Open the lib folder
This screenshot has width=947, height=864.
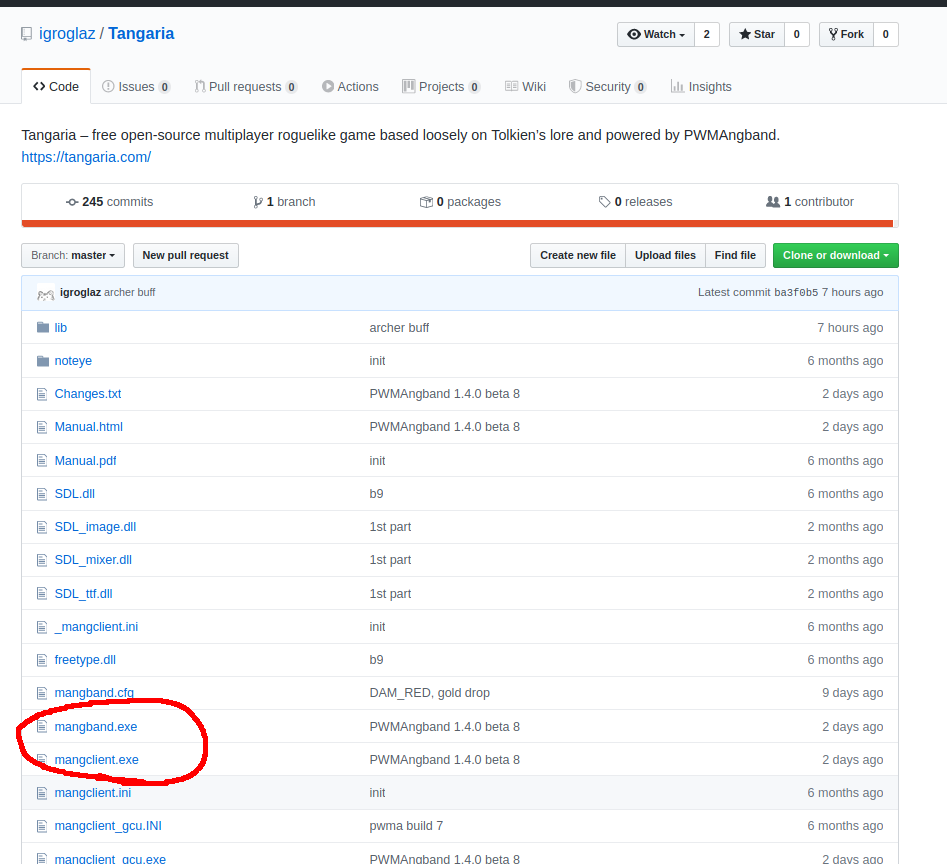[x=60, y=328]
